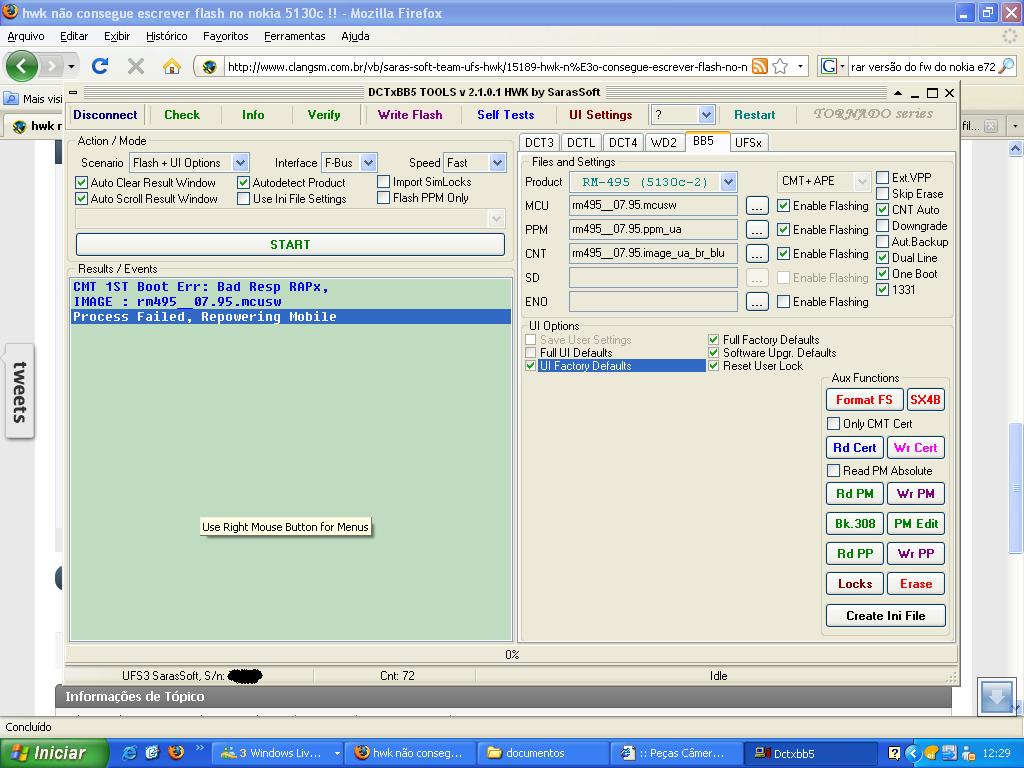Screen dimensions: 1024x768
Task: Enable Use Ini File Settings
Action: (244, 199)
